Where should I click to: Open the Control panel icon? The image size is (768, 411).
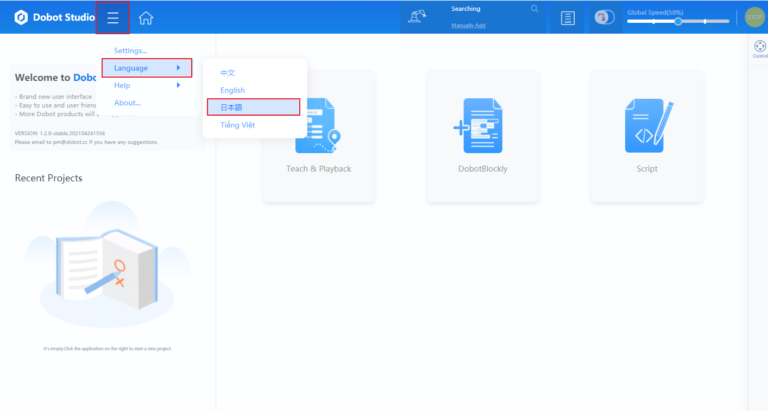pos(759,47)
